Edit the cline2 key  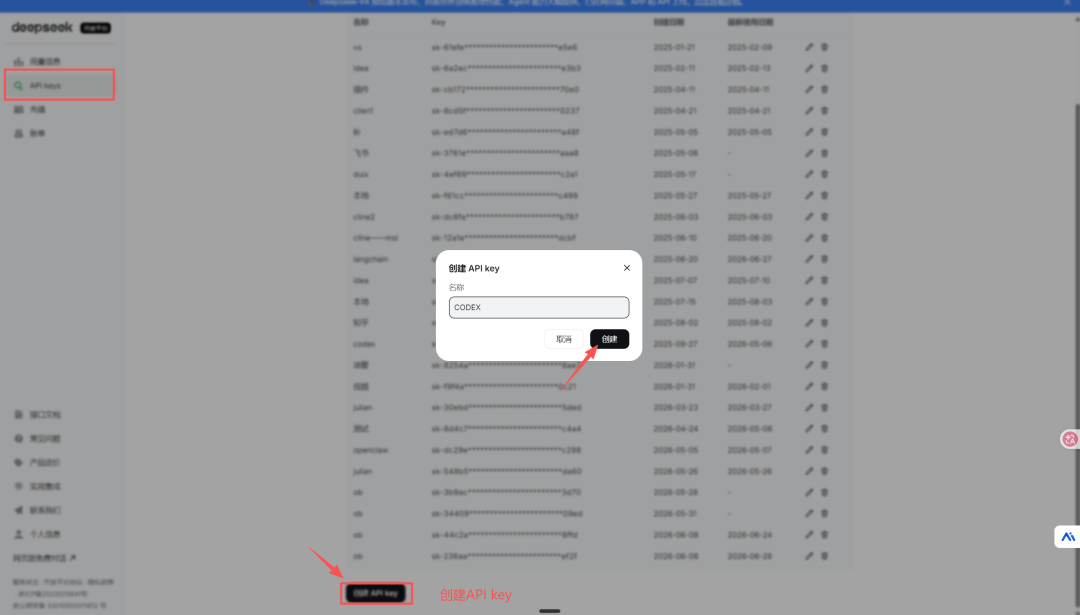[809, 216]
